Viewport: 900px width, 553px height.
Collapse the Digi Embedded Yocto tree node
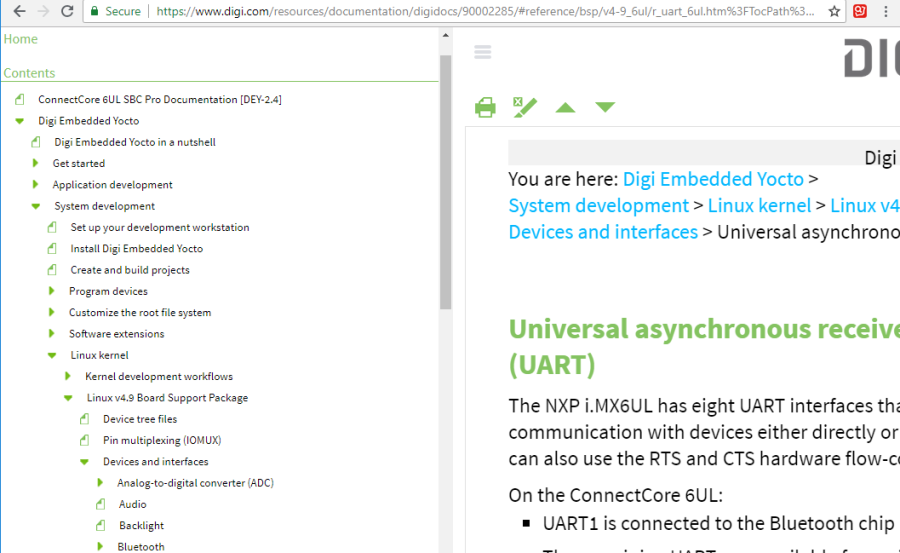pos(20,121)
